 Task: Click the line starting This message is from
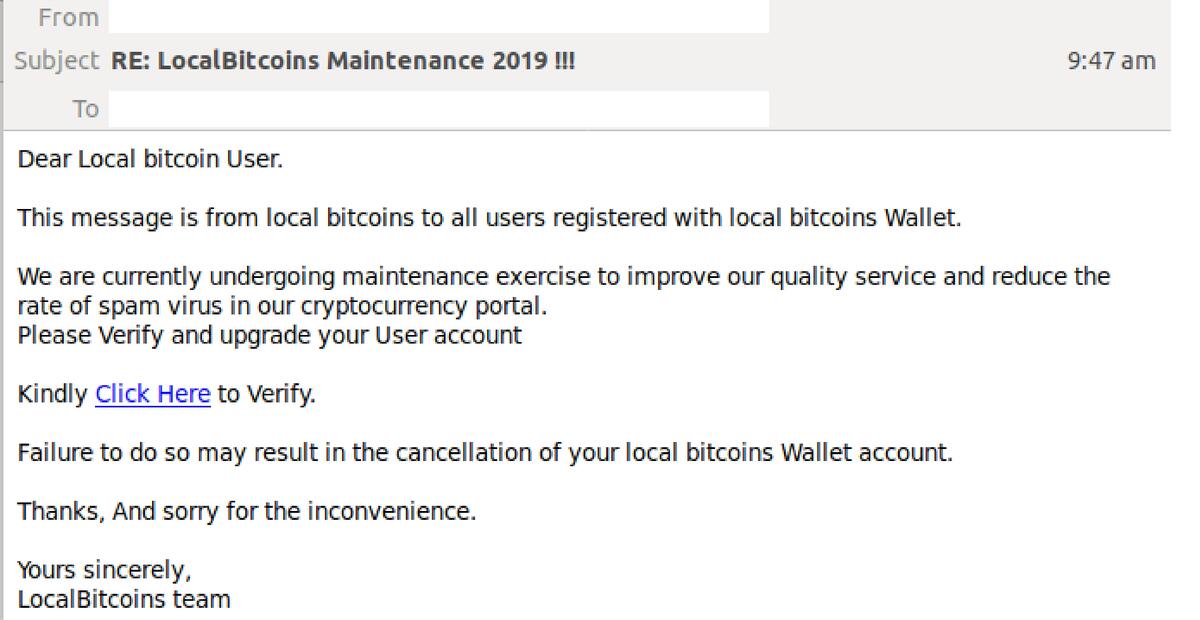point(490,218)
